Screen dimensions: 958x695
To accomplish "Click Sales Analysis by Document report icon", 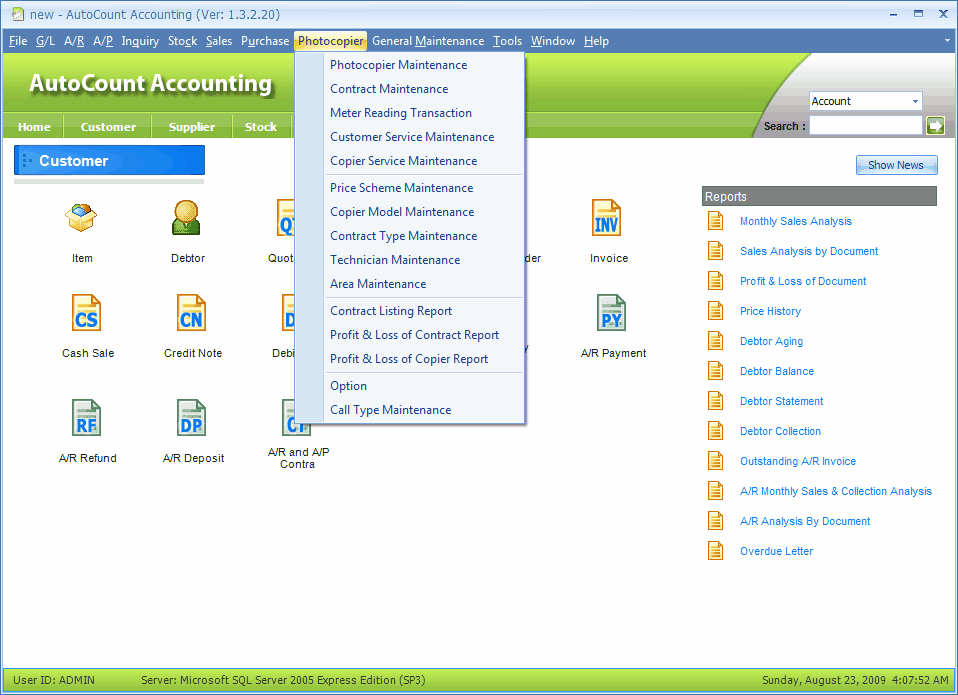I will pos(715,251).
